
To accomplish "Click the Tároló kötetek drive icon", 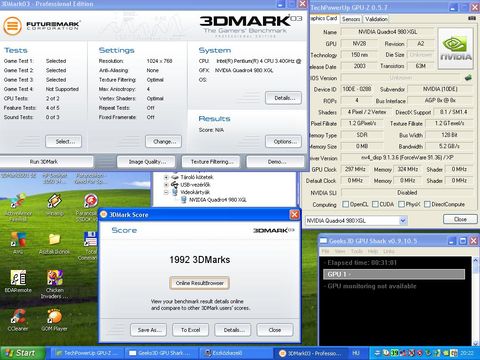I will click(175, 177).
